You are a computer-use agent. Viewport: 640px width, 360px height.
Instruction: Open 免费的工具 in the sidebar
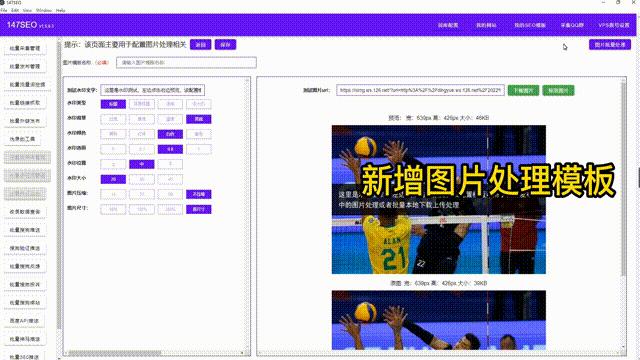[22, 139]
